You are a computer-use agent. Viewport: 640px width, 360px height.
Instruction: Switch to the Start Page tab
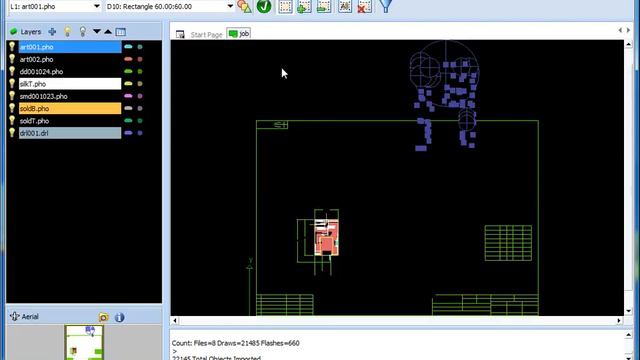pos(206,35)
